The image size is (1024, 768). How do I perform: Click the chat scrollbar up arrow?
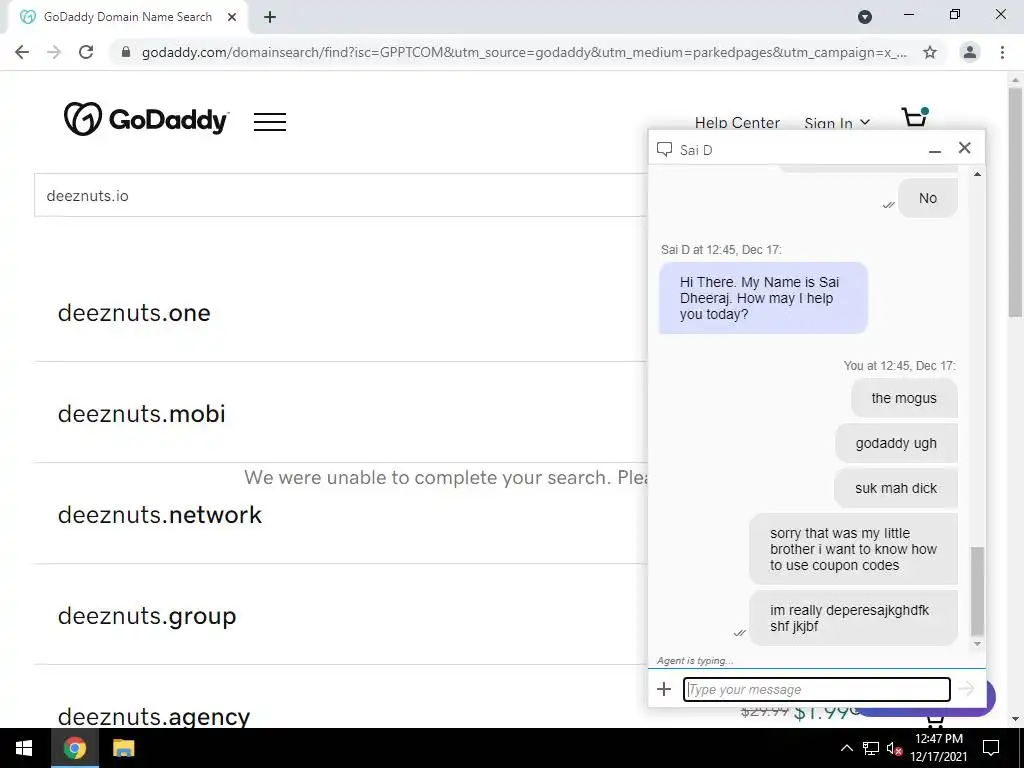tap(977, 174)
